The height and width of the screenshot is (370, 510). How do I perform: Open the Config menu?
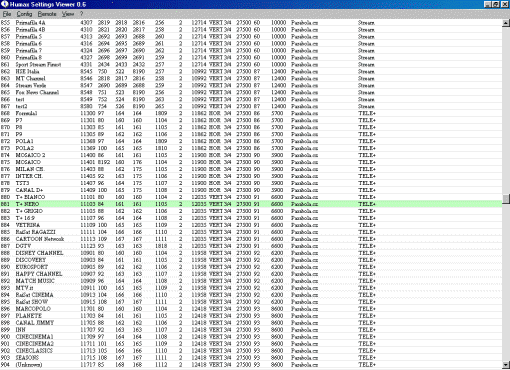[24, 14]
